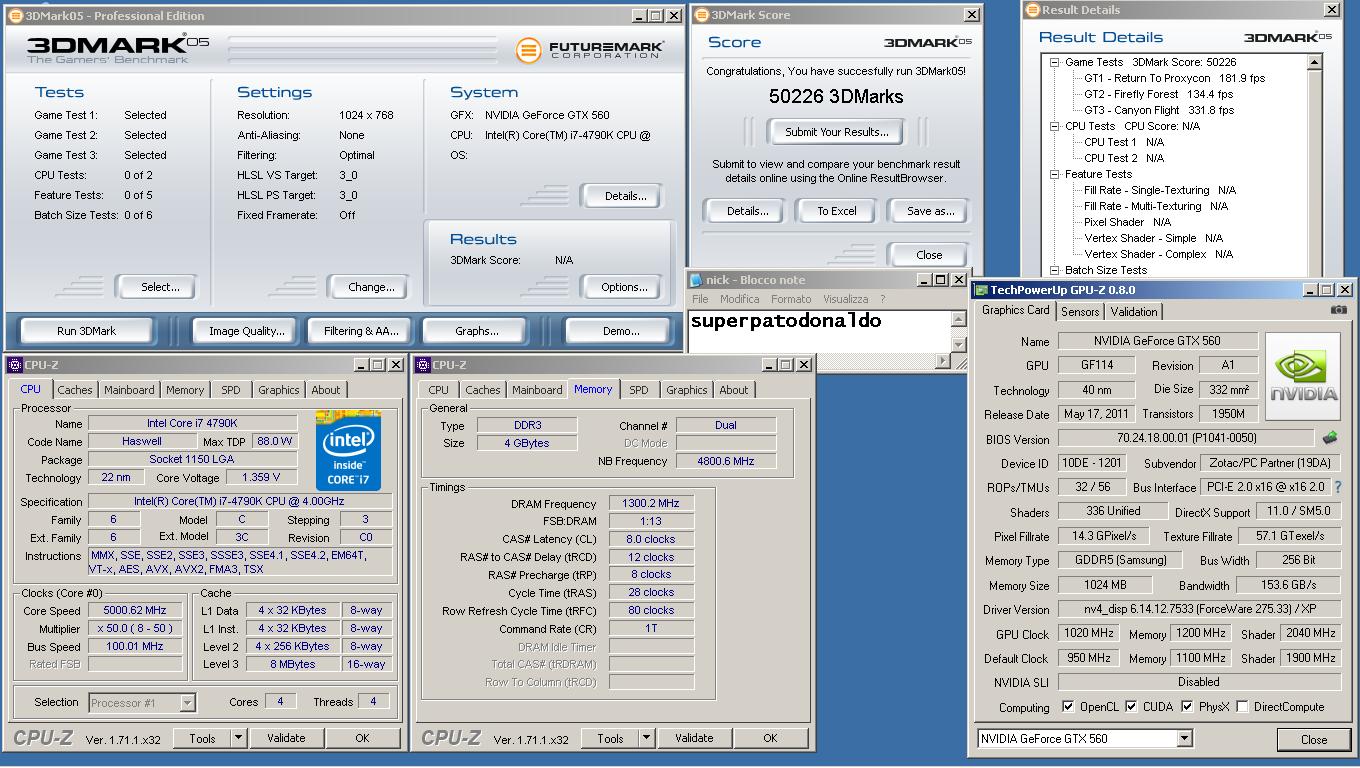This screenshot has width=1360, height=768.
Task: Click OK in the Memory CPU-Z window
Action: 770,738
